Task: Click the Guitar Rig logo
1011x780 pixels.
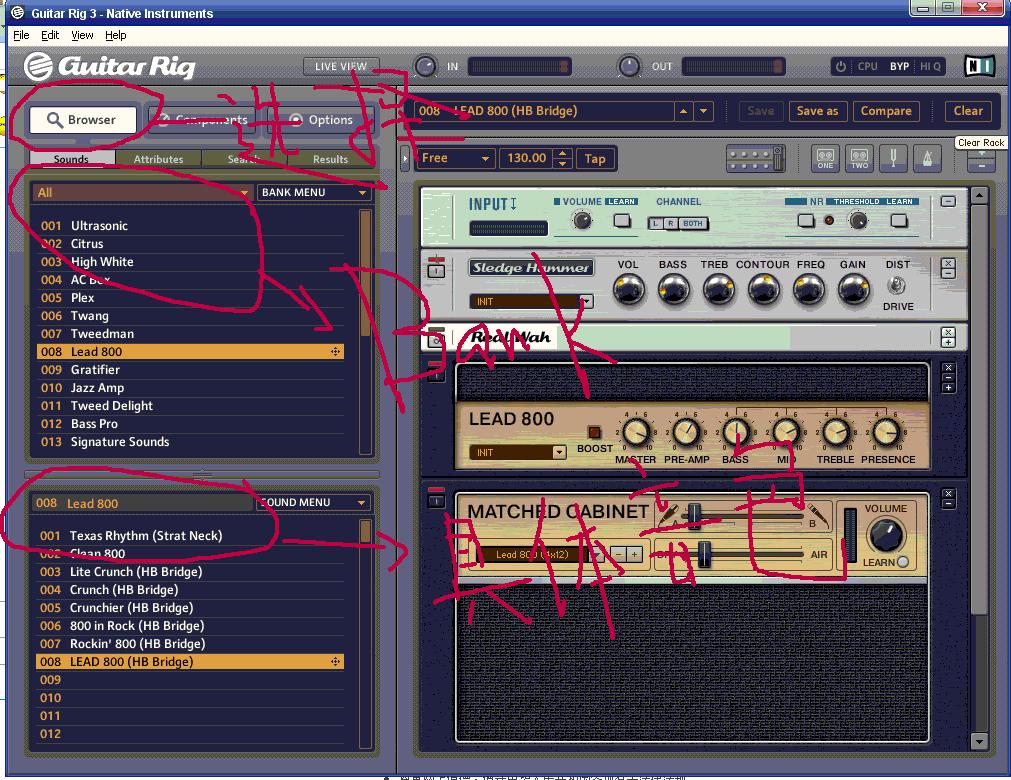Action: coord(110,66)
